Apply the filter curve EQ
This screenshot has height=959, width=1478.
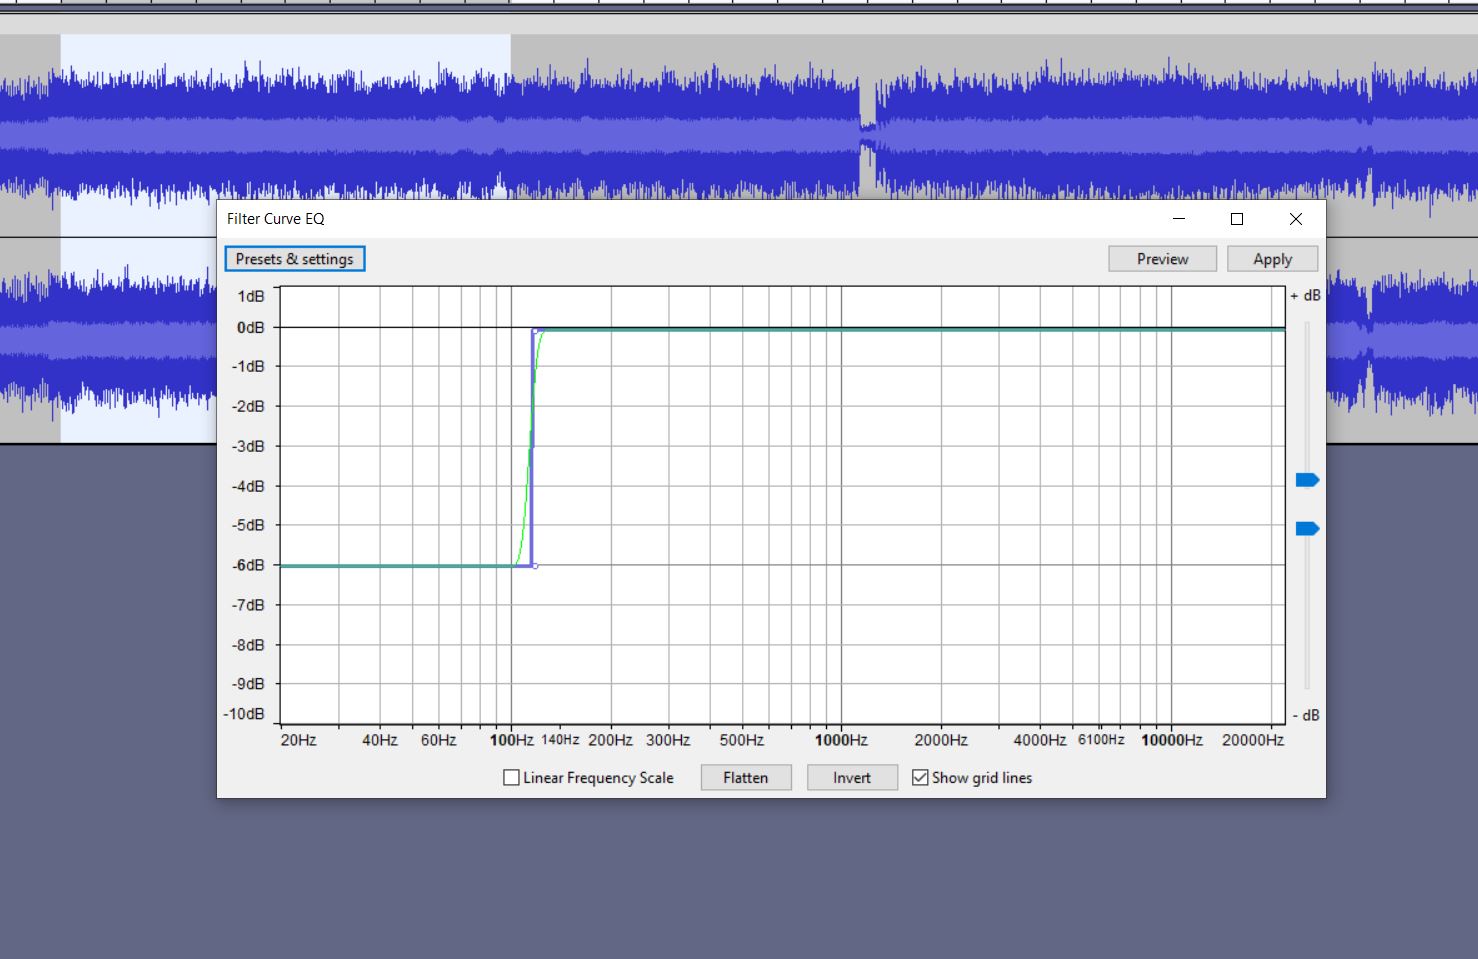[x=1272, y=259]
